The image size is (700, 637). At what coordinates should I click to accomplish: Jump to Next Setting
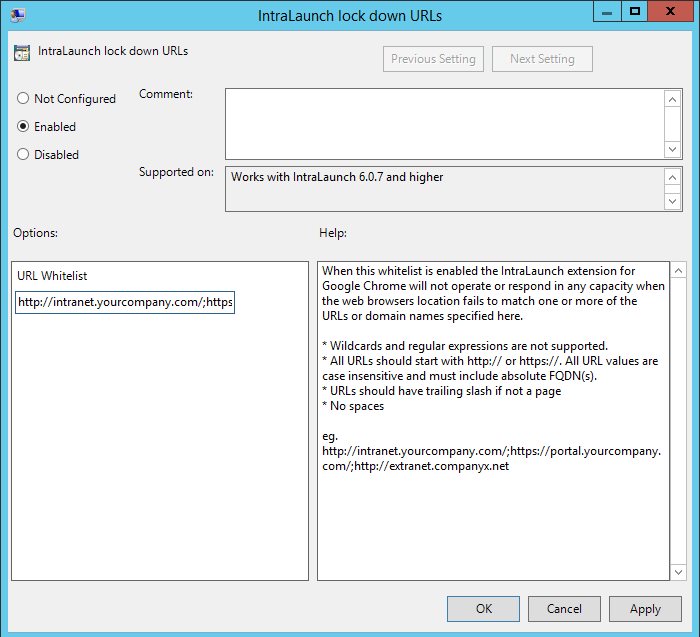pos(542,59)
